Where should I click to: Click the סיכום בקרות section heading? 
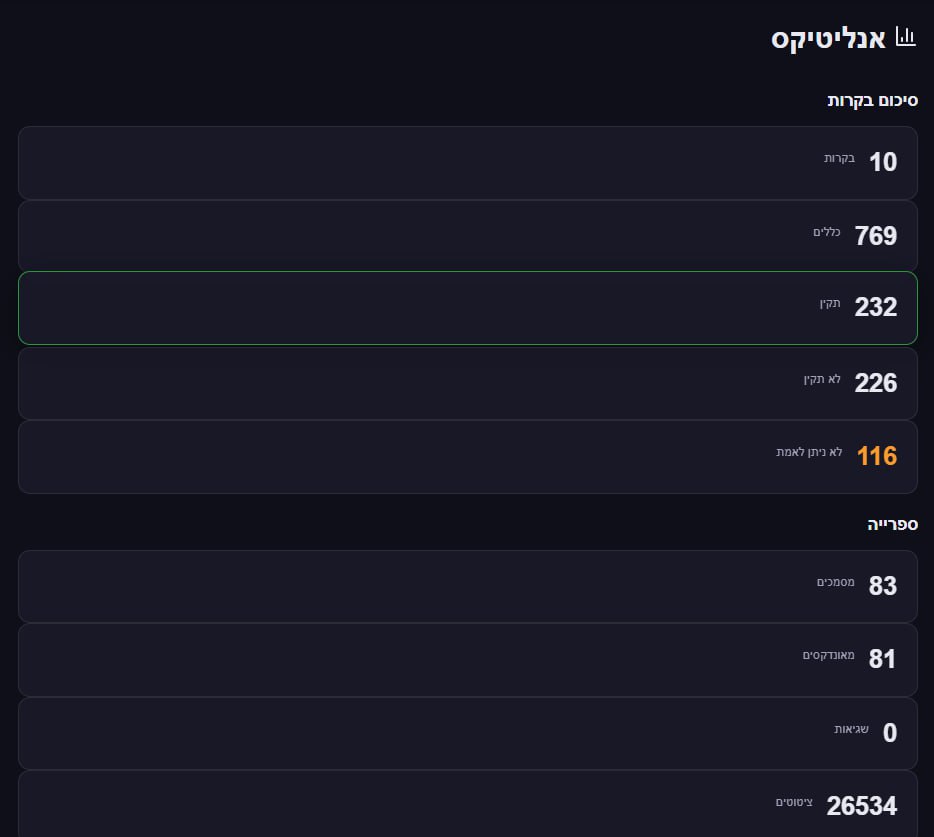point(872,101)
